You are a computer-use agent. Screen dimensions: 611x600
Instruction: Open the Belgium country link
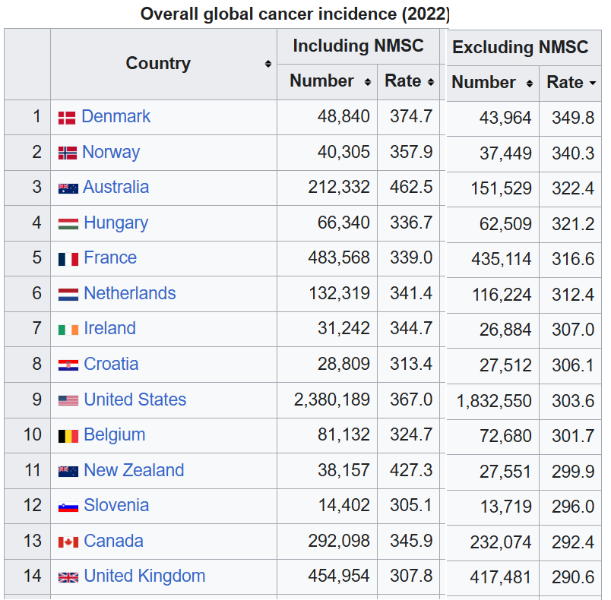pyautogui.click(x=115, y=434)
